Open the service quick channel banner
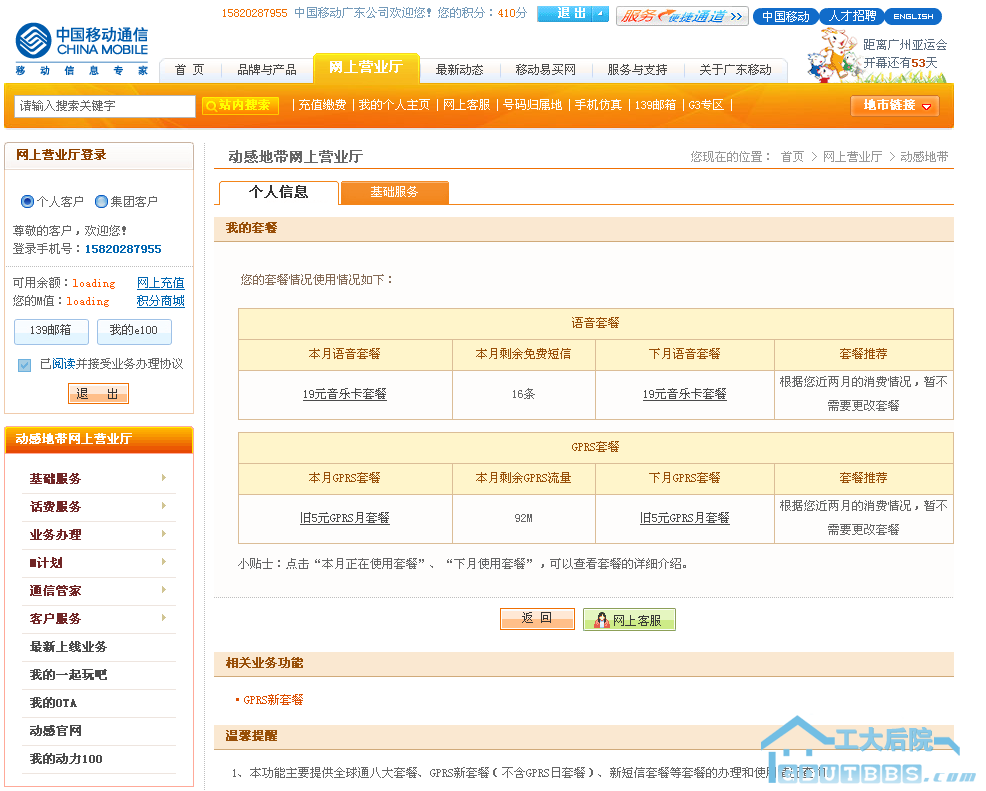 tap(682, 16)
